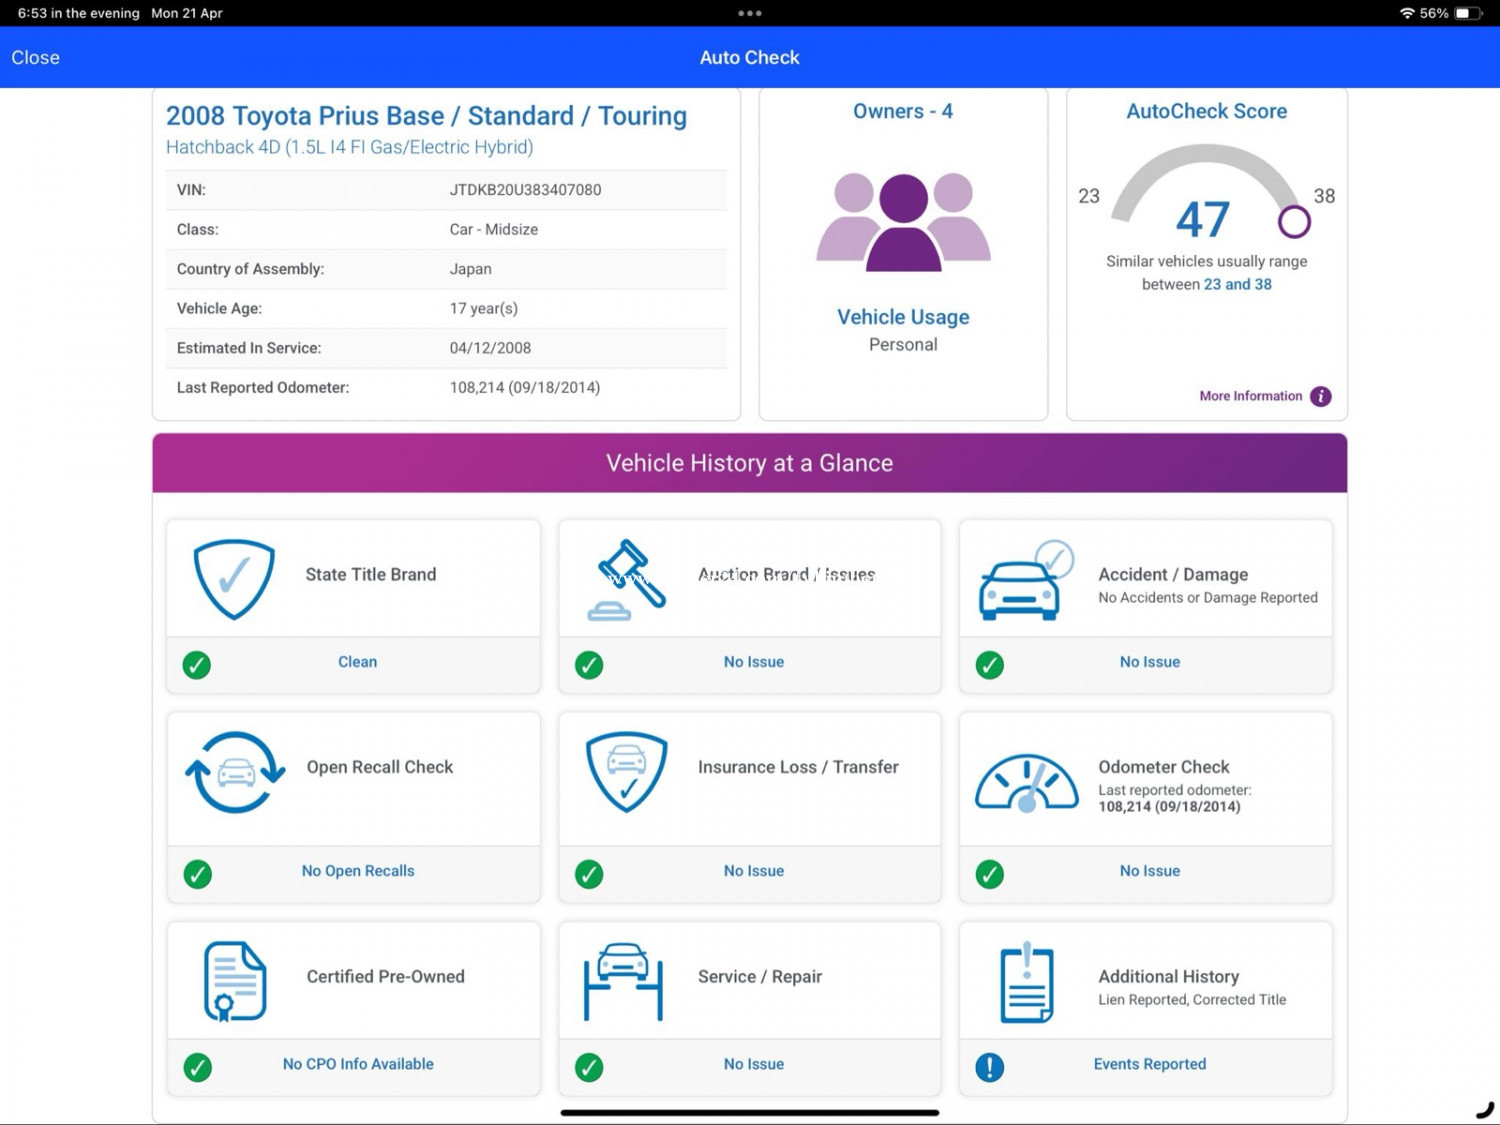The width and height of the screenshot is (1500, 1125).
Task: Tap green checkmark beside No Open Recalls
Action: point(198,874)
